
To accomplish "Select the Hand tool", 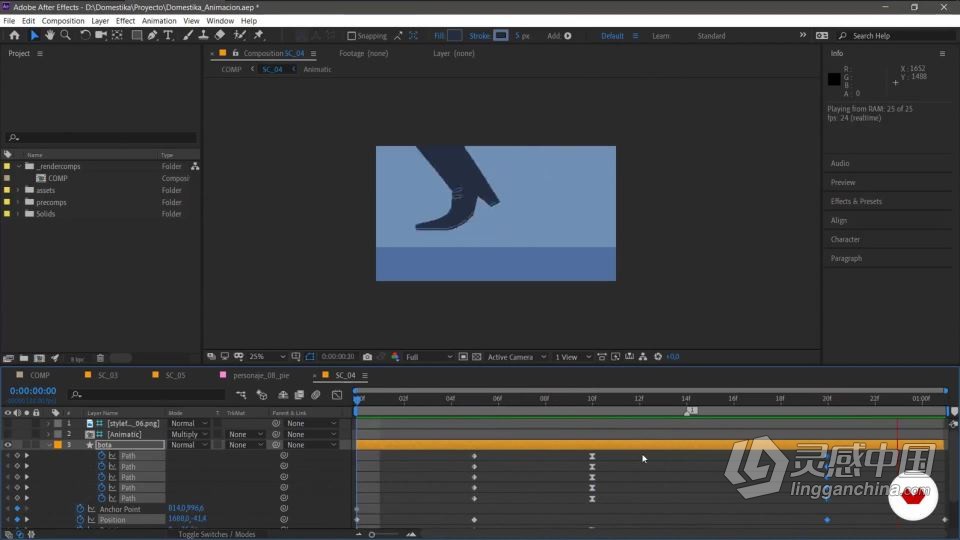I will click(50, 36).
